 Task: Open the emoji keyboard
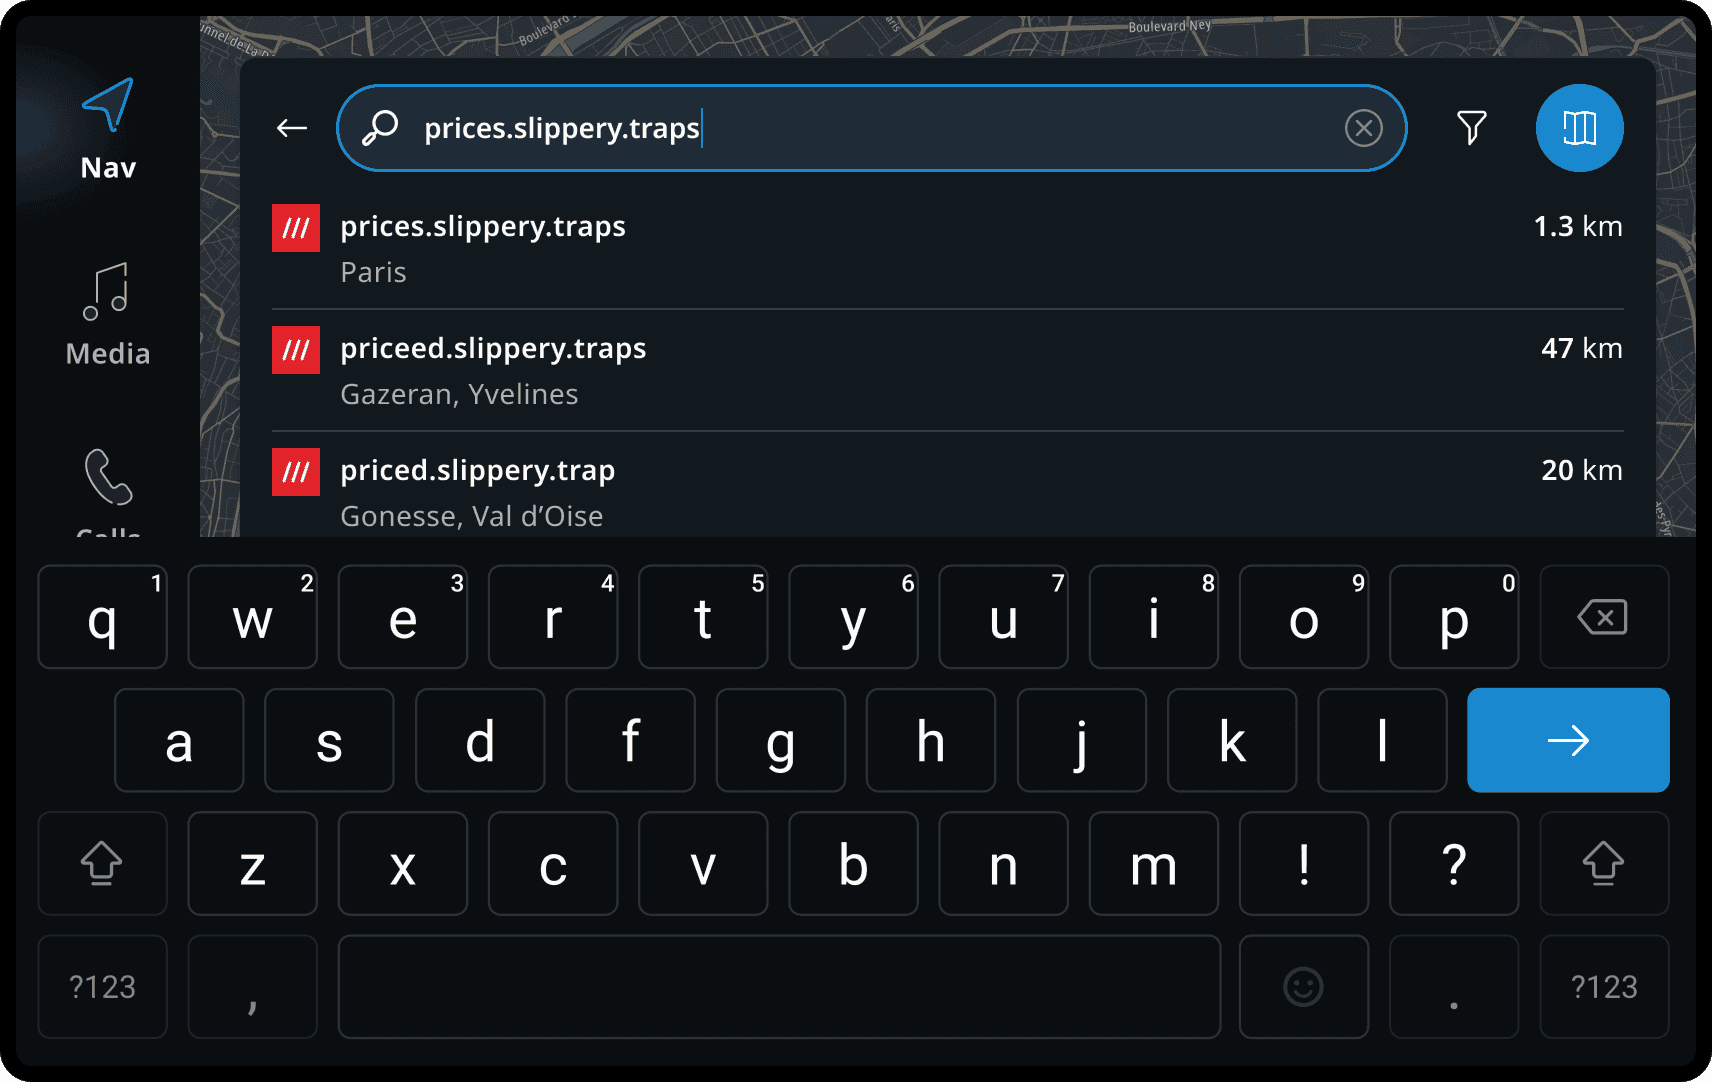(1303, 987)
